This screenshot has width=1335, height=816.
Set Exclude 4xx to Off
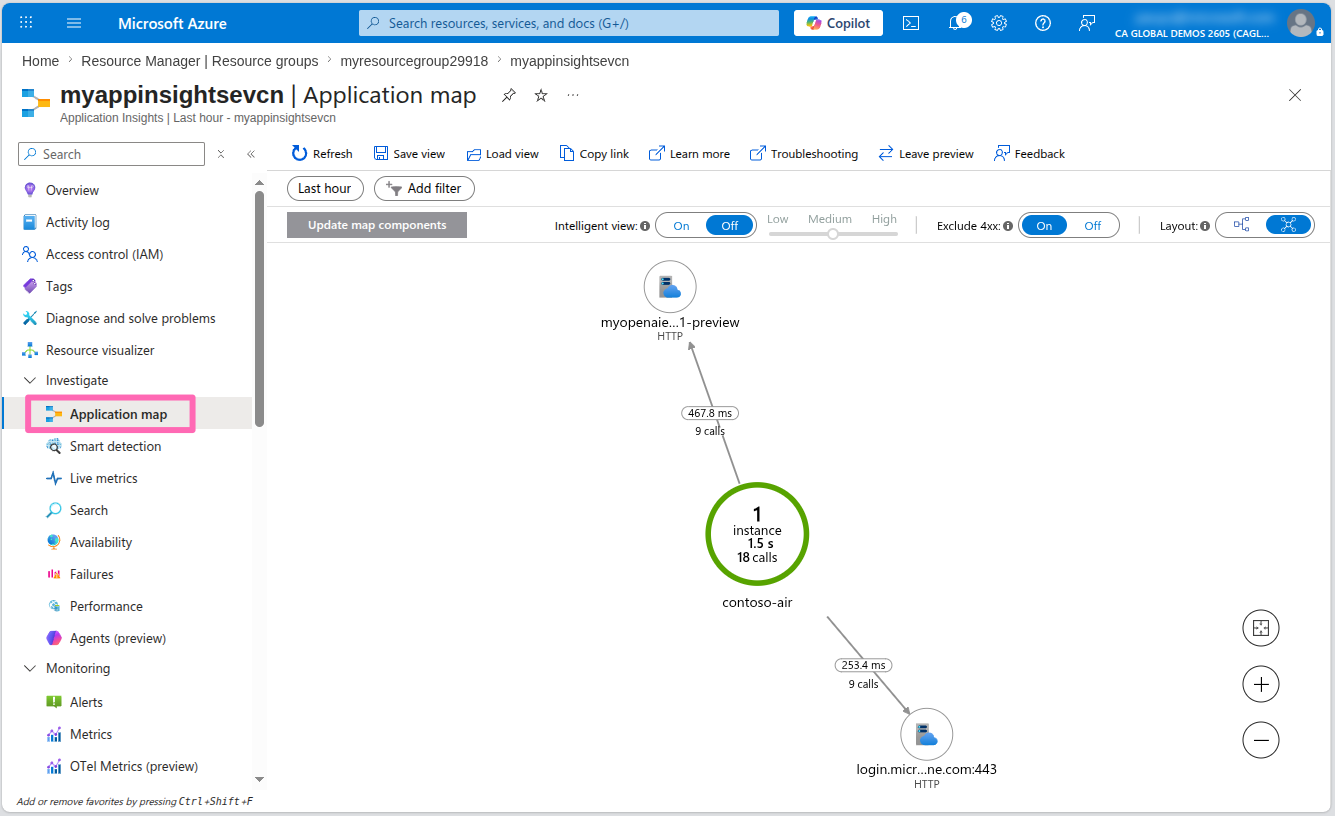[x=1093, y=226]
